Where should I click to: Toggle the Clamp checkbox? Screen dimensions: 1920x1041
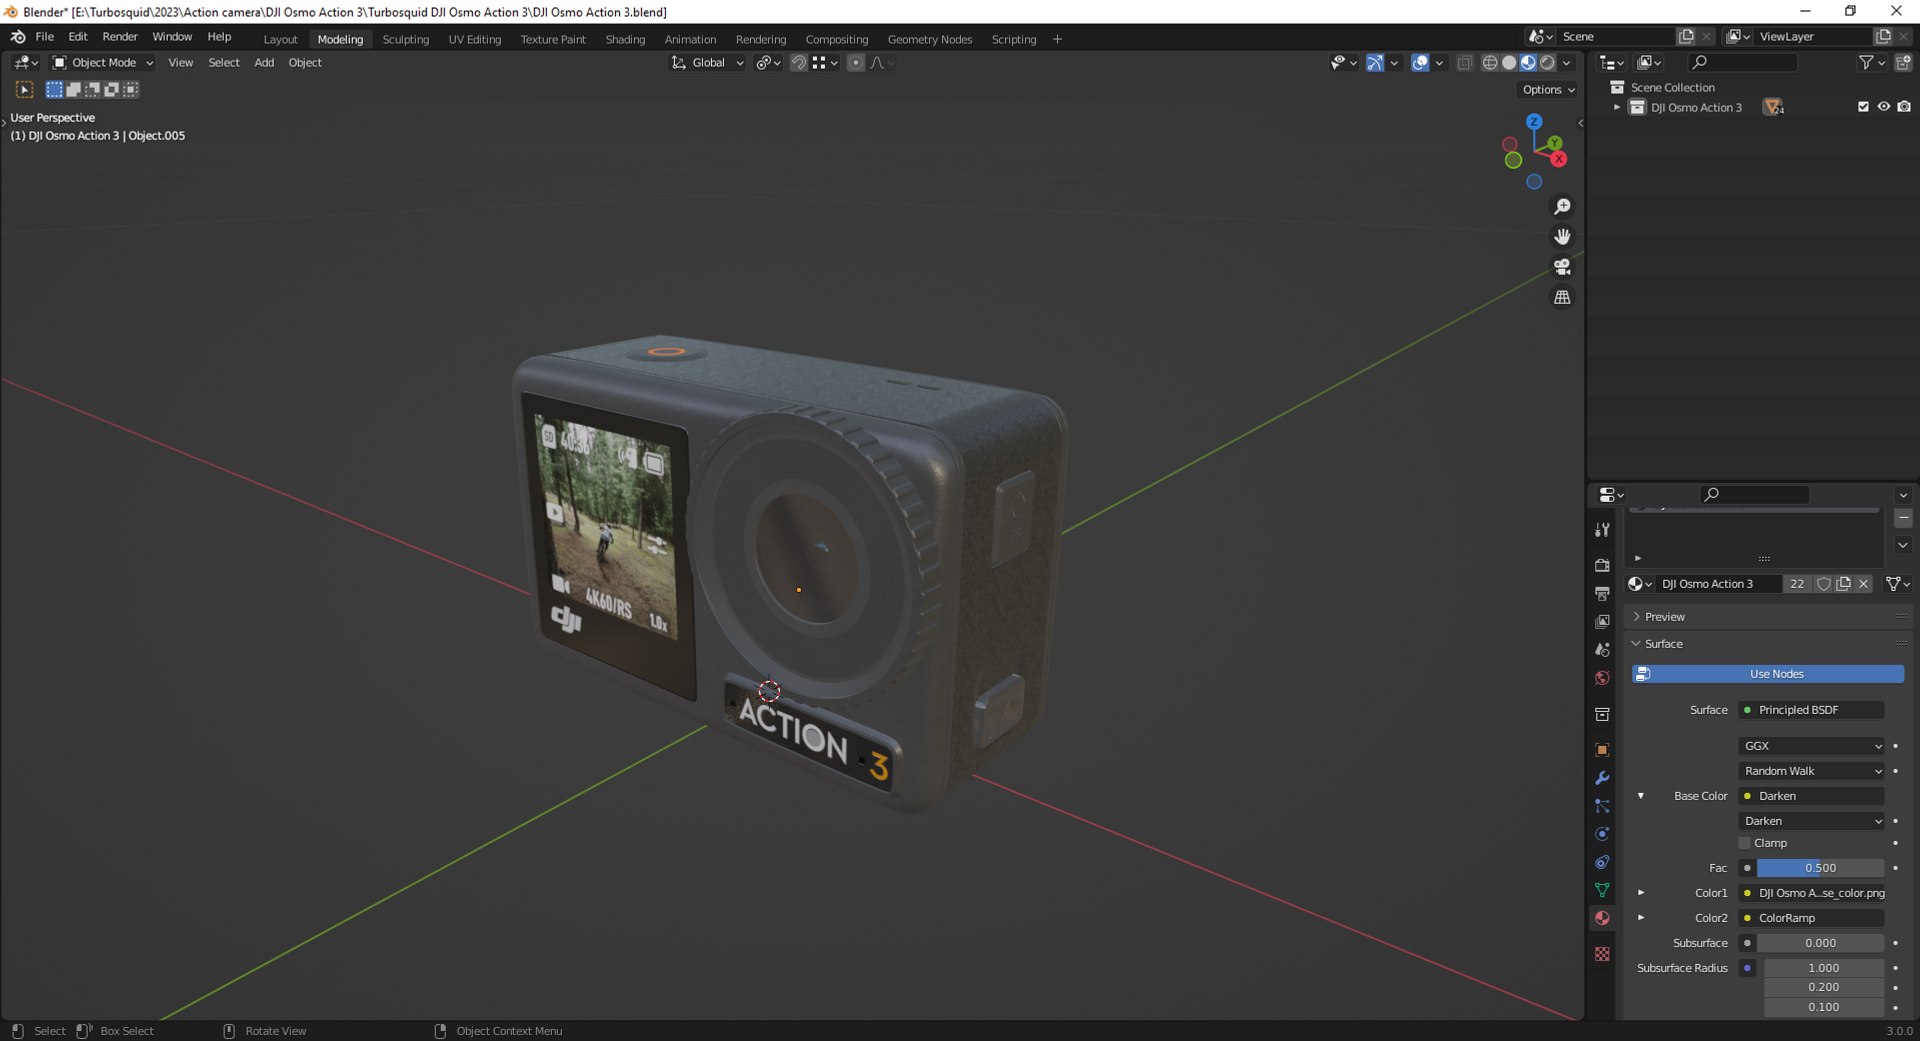(1745, 843)
